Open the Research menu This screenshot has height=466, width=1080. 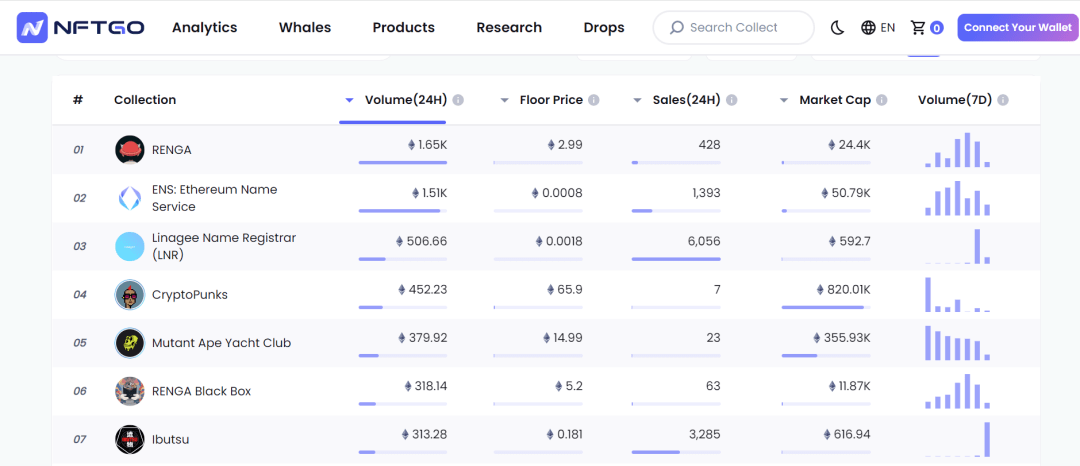[509, 28]
